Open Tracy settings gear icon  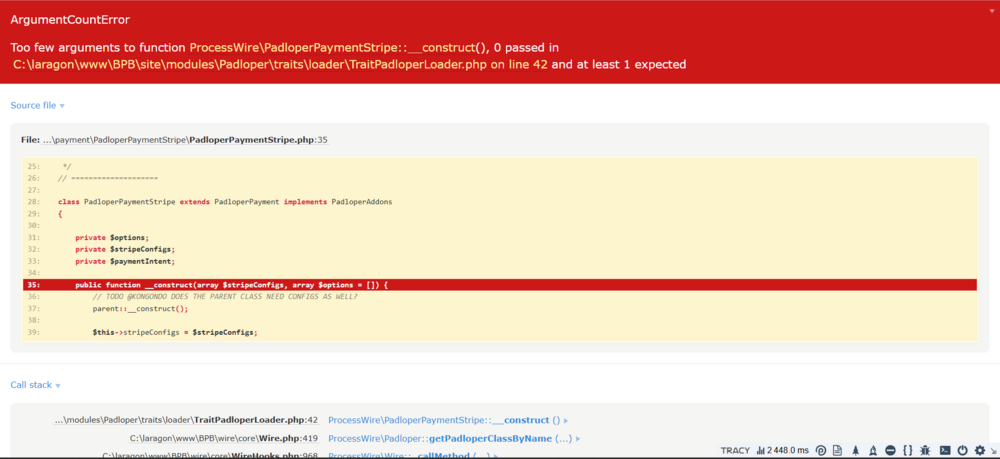980,451
